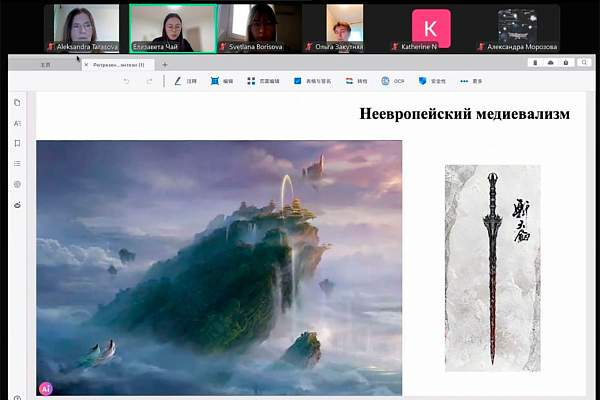This screenshot has width=600, height=400.
Task: Select Ольга Закутняя's video tile
Action: [344, 28]
